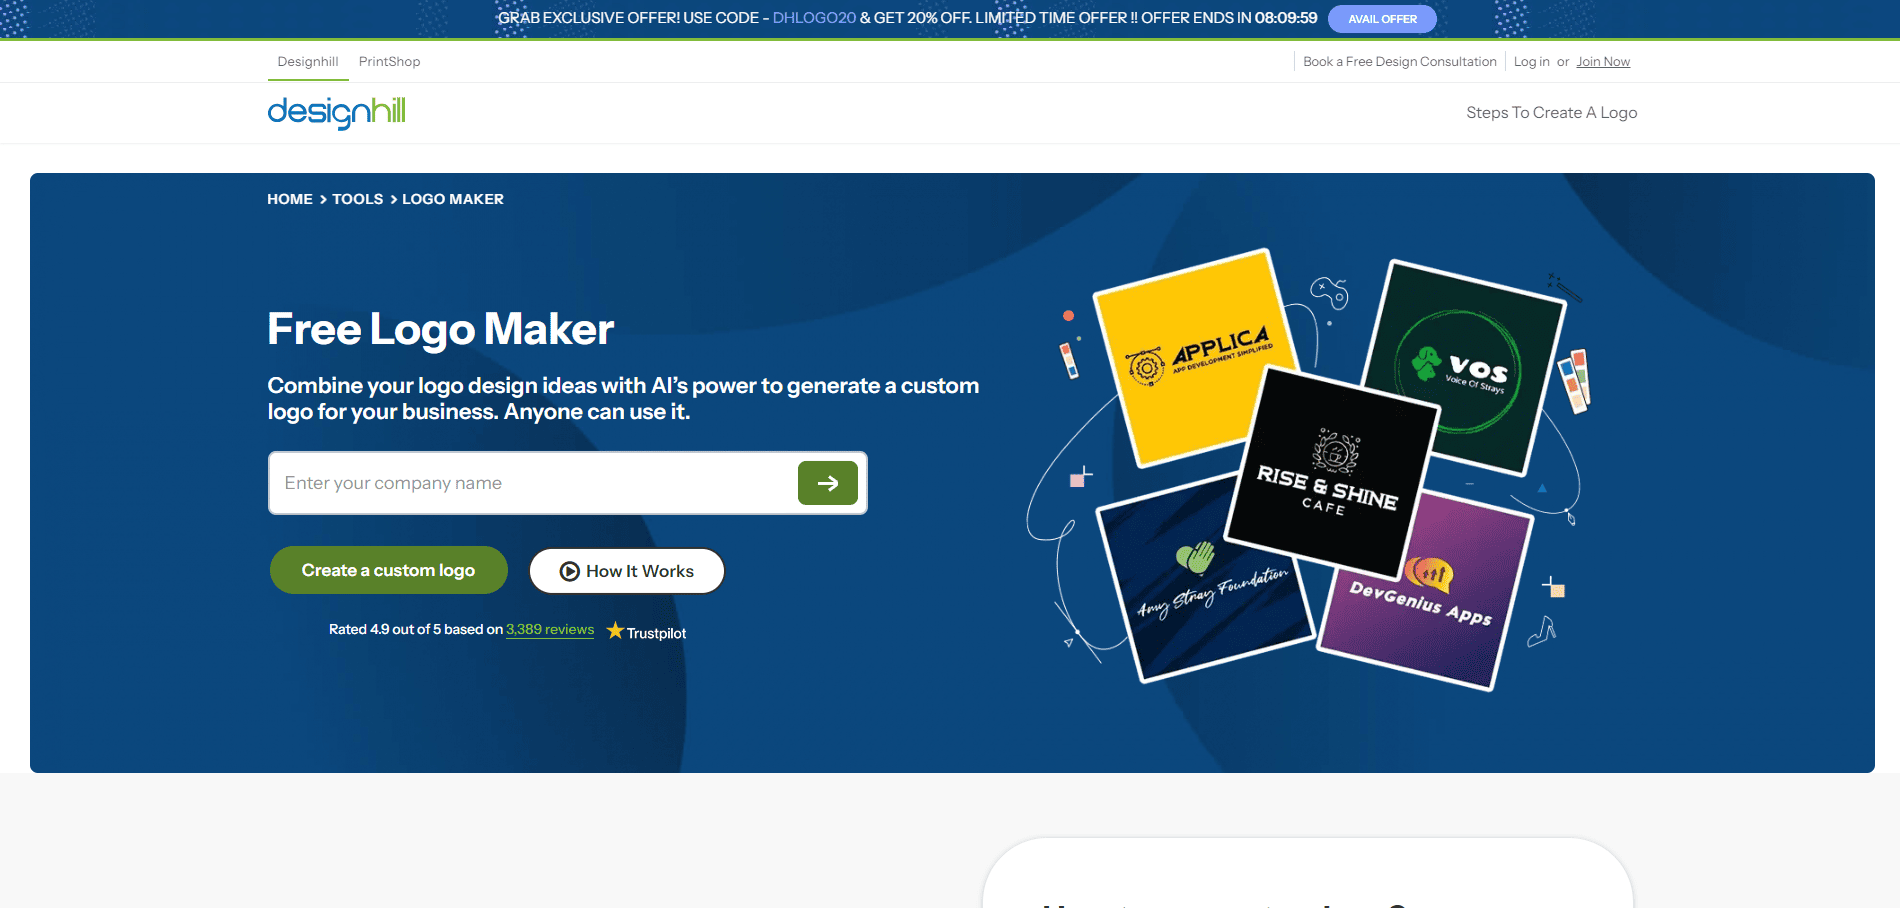Go to TOOLS breadcrumb
Viewport: 1900px width, 908px height.
pos(358,199)
